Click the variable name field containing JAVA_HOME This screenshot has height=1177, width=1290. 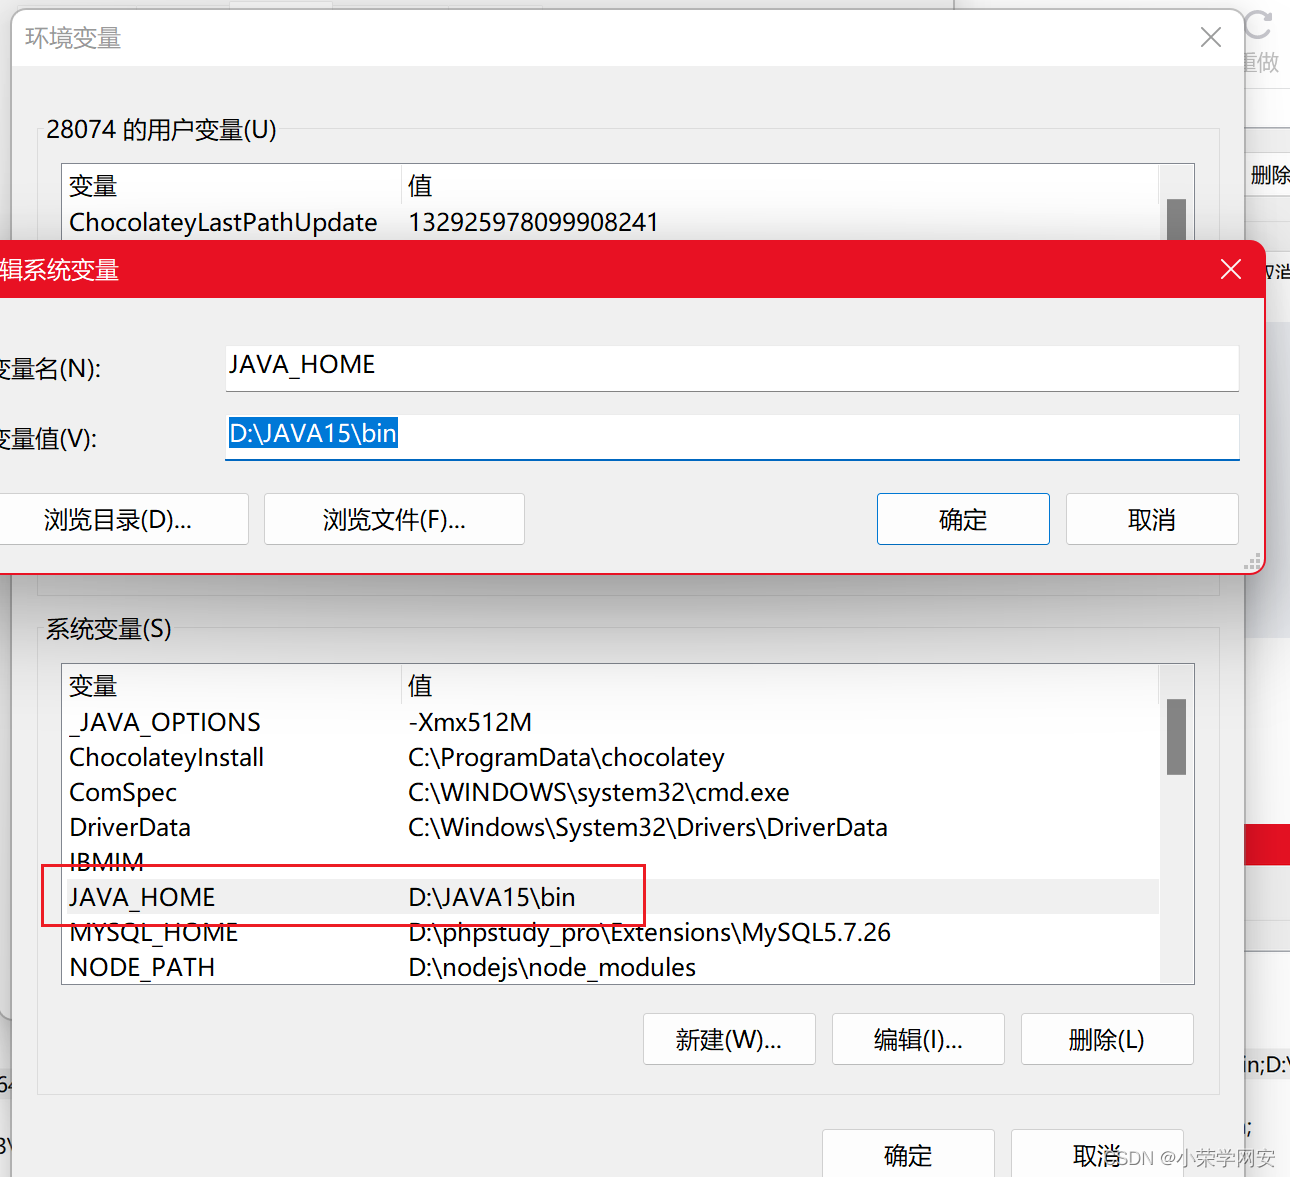(732, 367)
